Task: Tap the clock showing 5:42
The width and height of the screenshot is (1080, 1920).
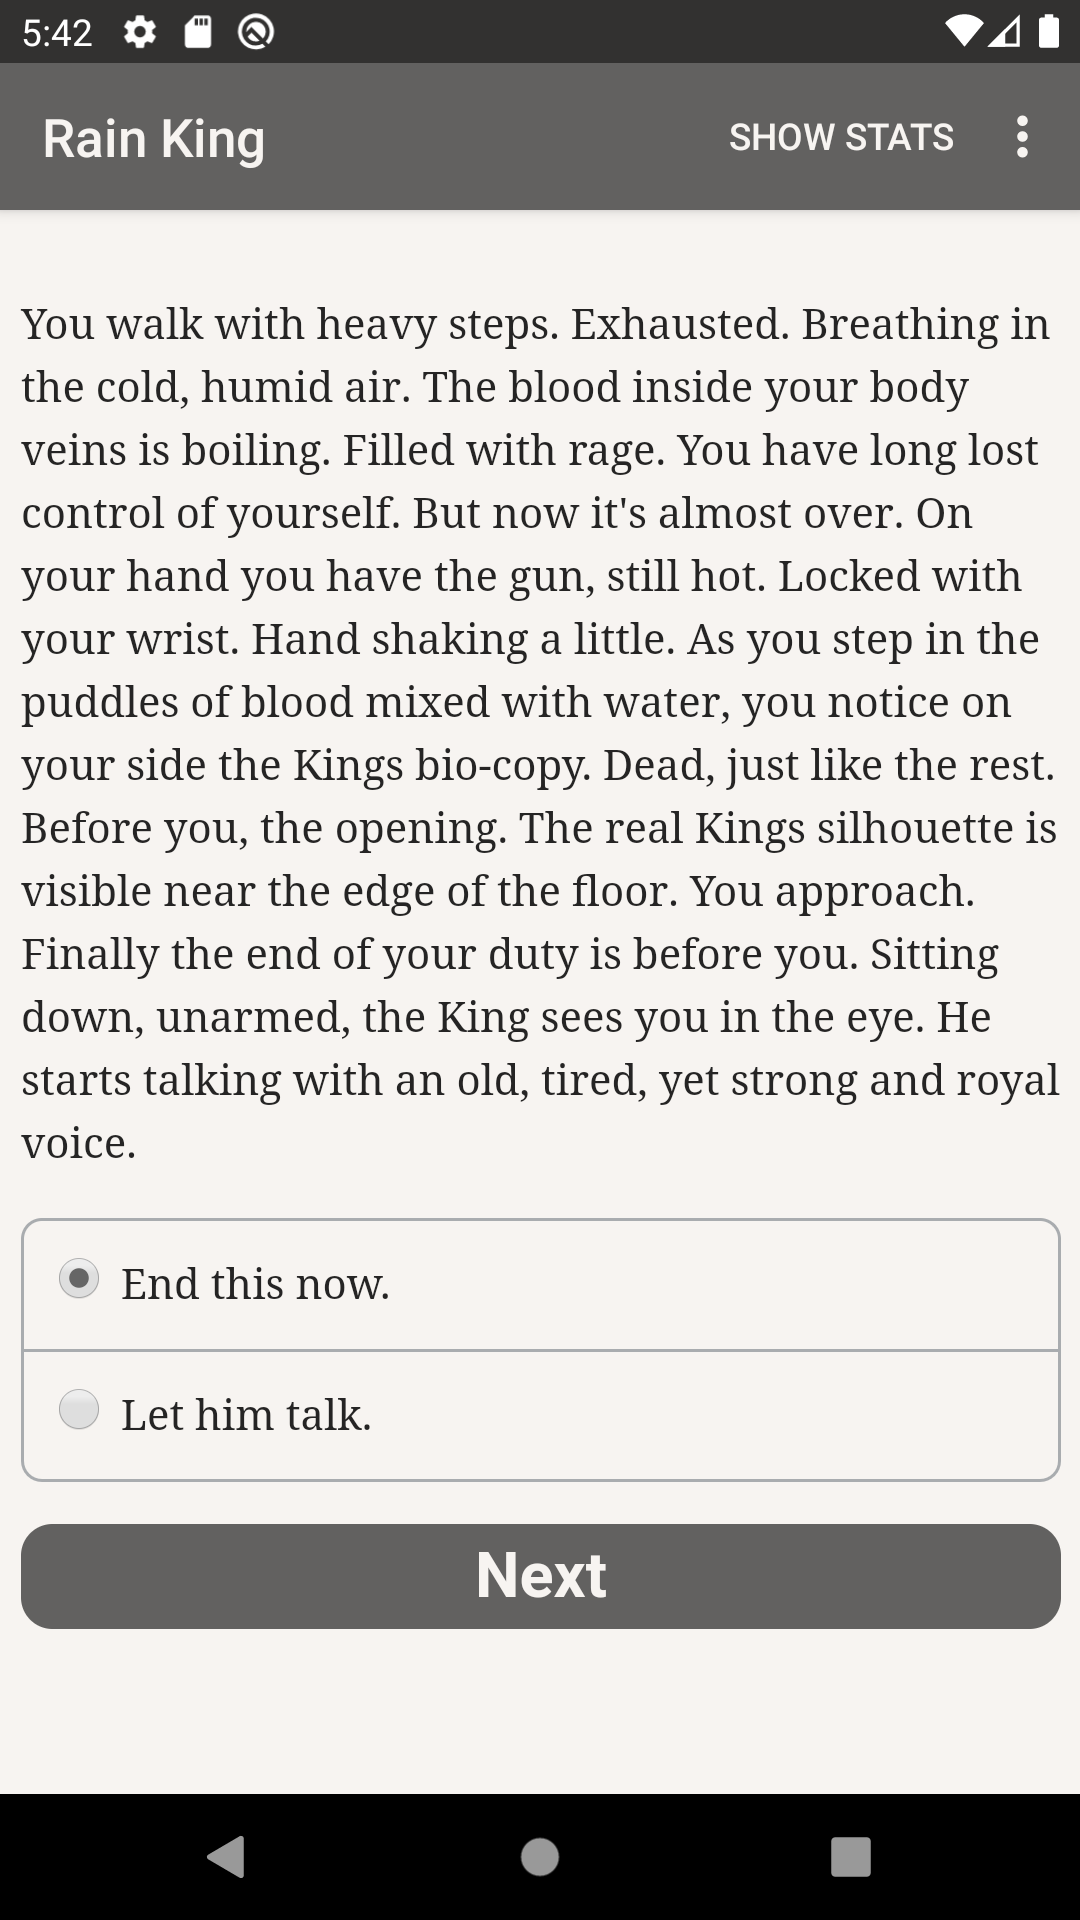Action: tap(57, 33)
